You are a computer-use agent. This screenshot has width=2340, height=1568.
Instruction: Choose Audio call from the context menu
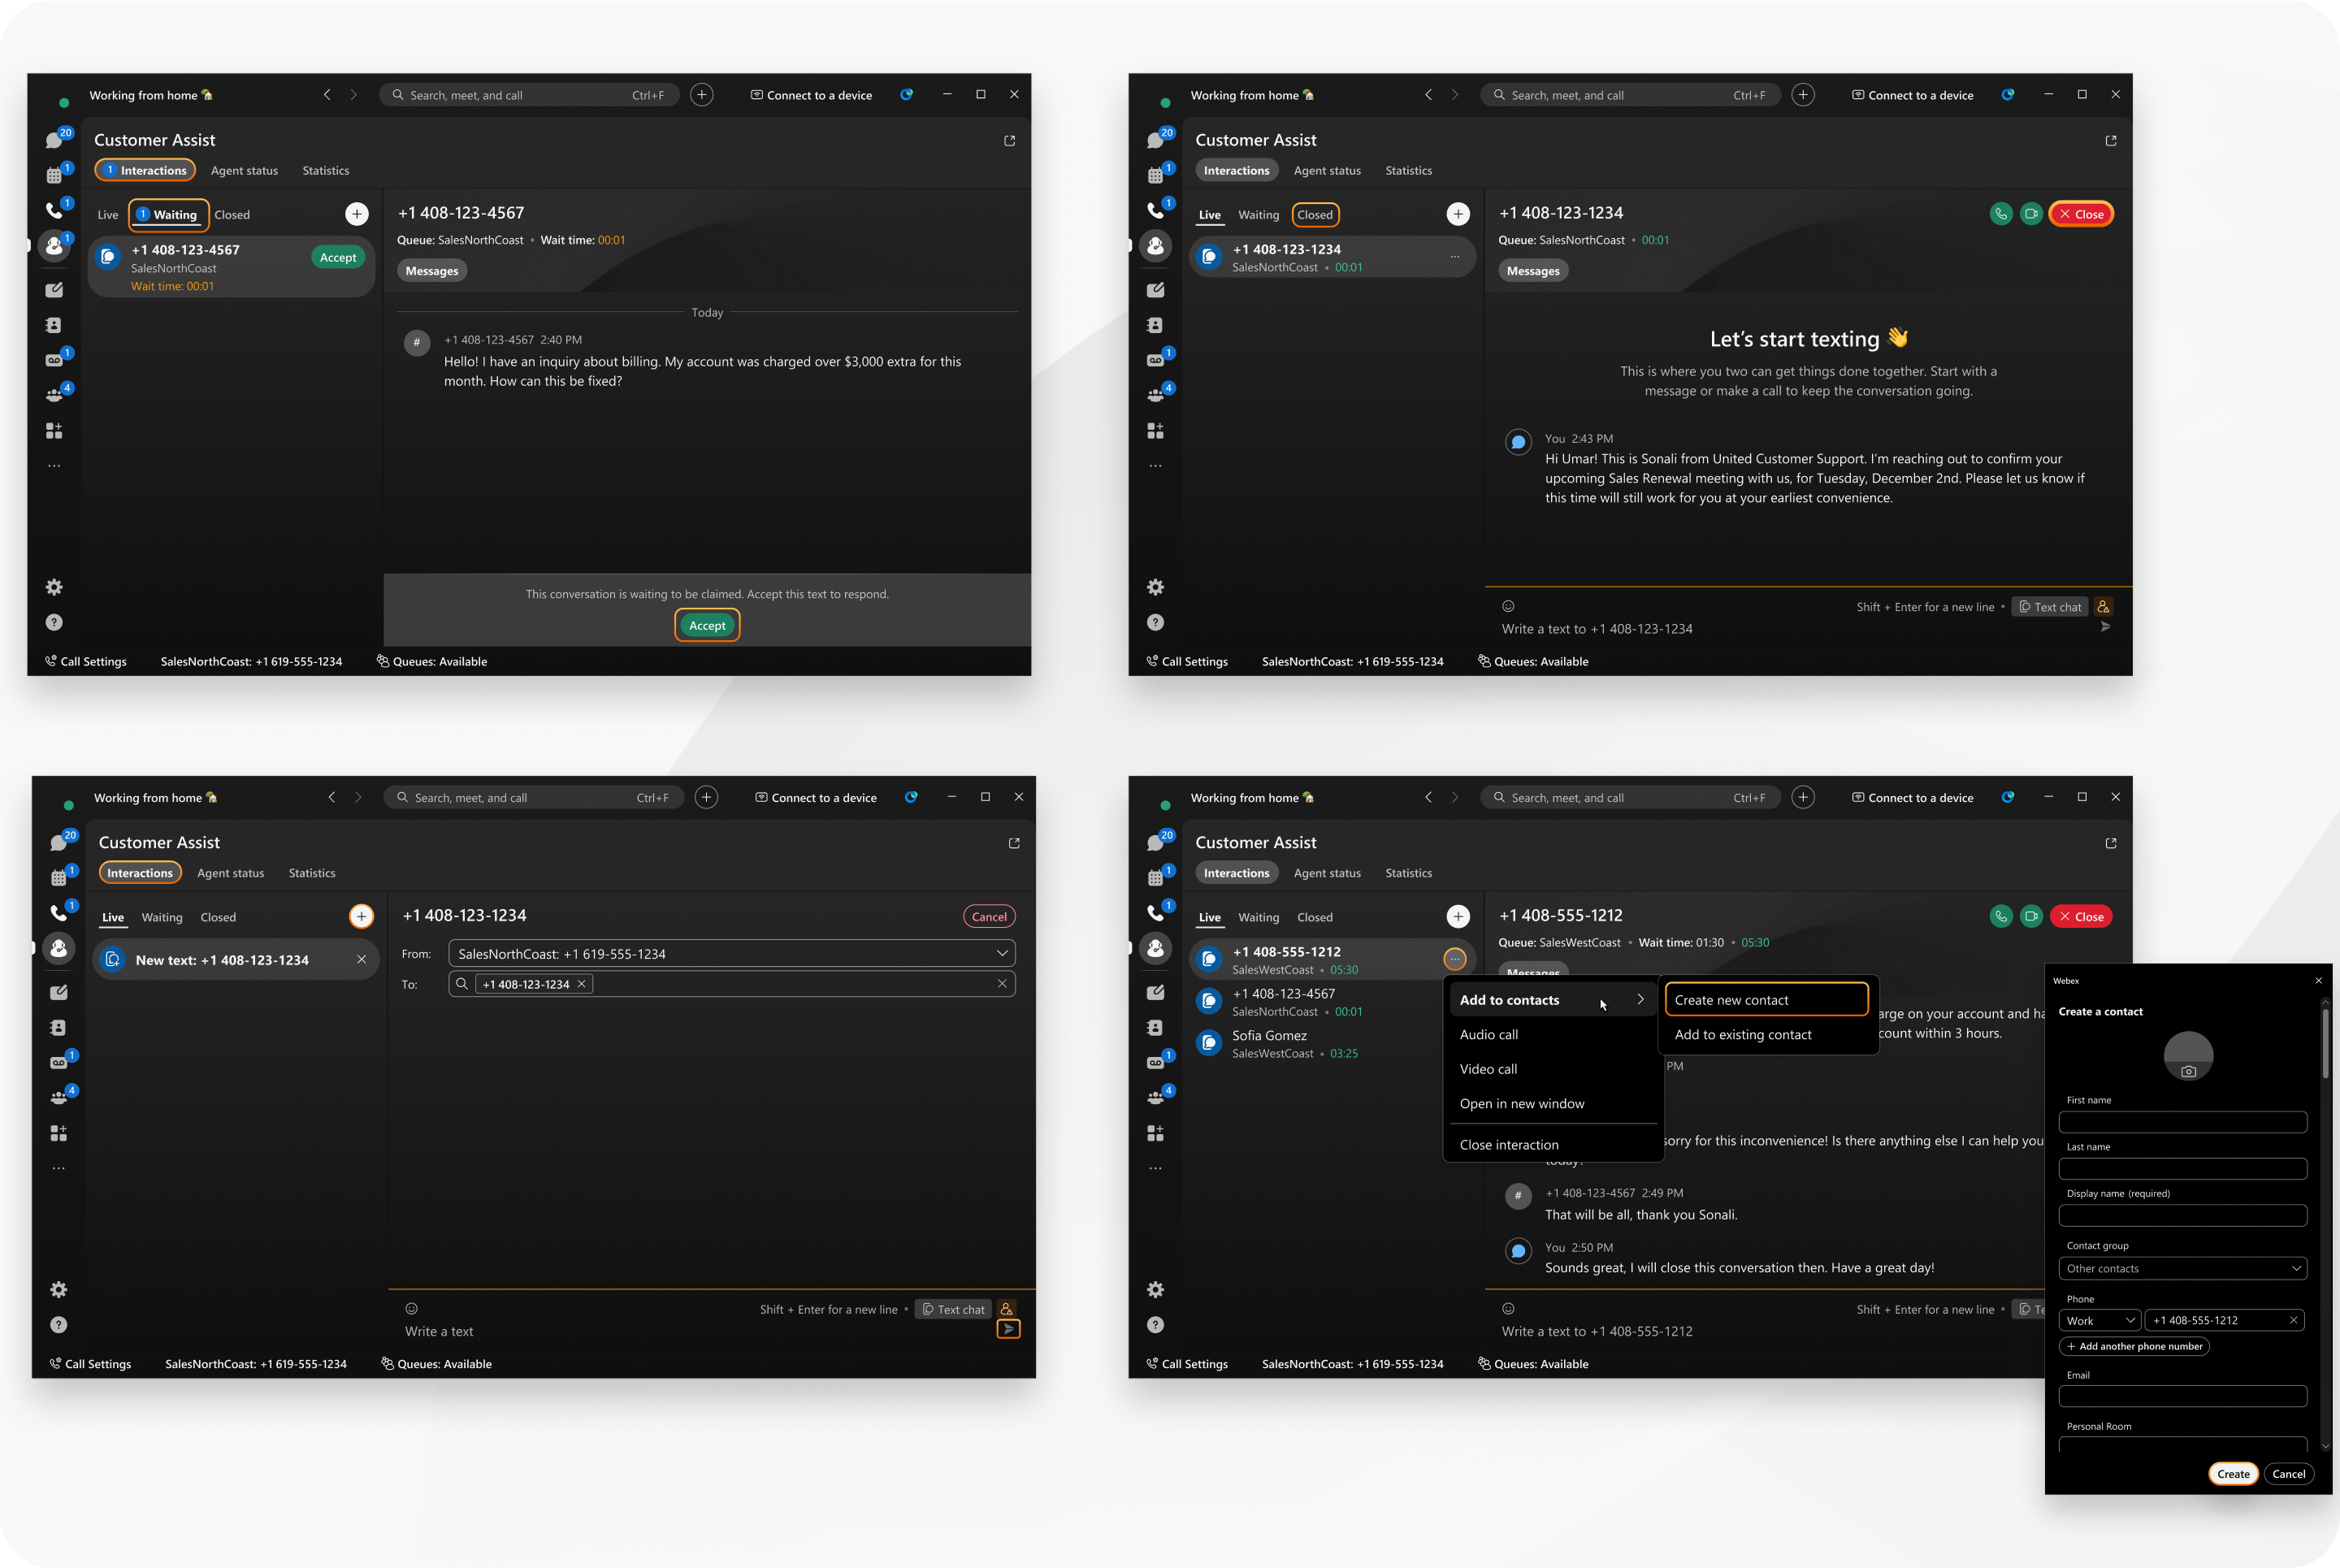pyautogui.click(x=1553, y=1035)
